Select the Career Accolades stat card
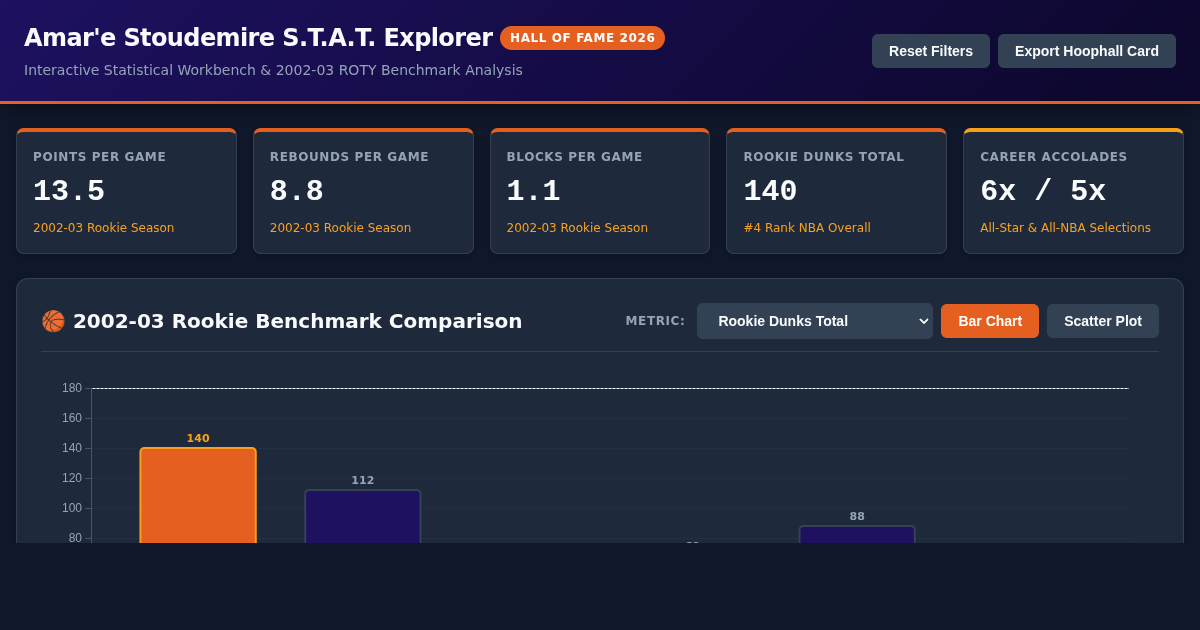Image resolution: width=1200 pixels, height=630 pixels. [1073, 191]
